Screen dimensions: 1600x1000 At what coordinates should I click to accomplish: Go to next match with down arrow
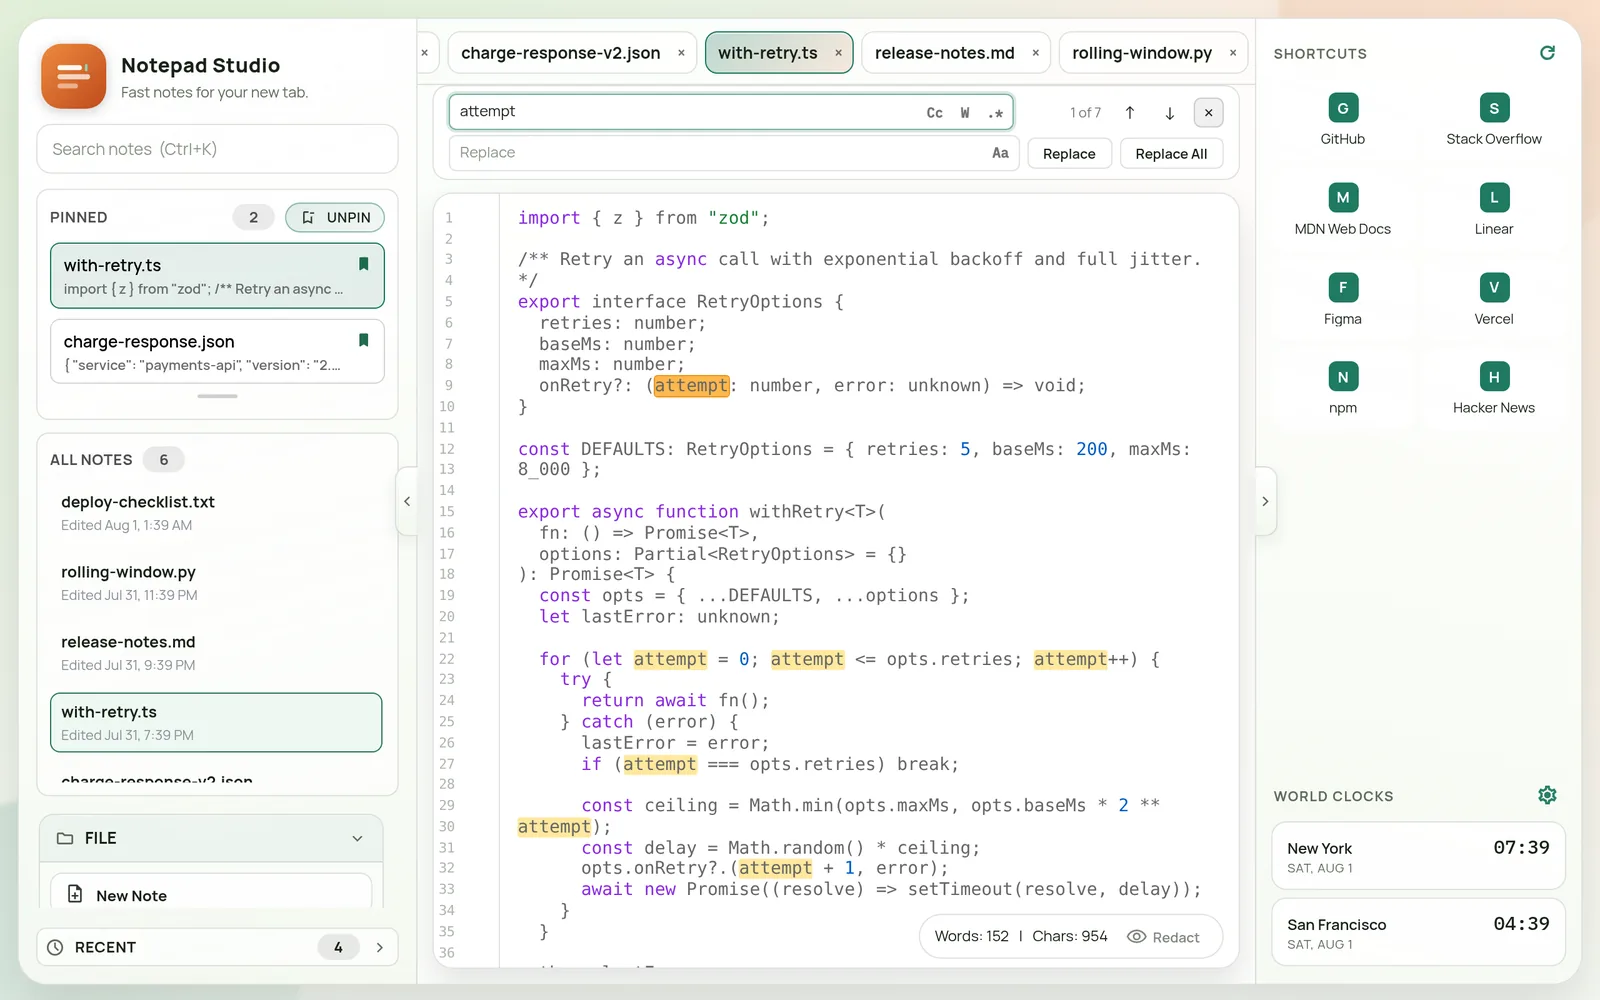[x=1169, y=113]
